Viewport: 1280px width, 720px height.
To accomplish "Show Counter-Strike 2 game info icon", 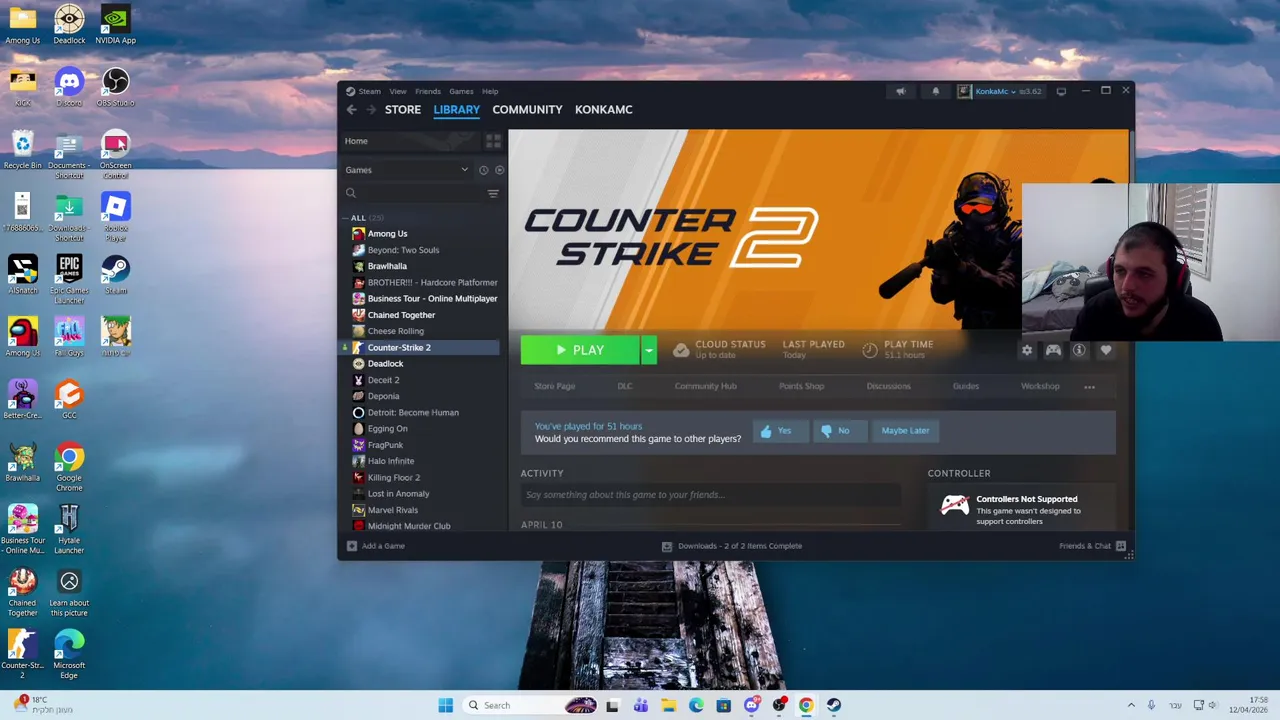I will (x=1079, y=350).
